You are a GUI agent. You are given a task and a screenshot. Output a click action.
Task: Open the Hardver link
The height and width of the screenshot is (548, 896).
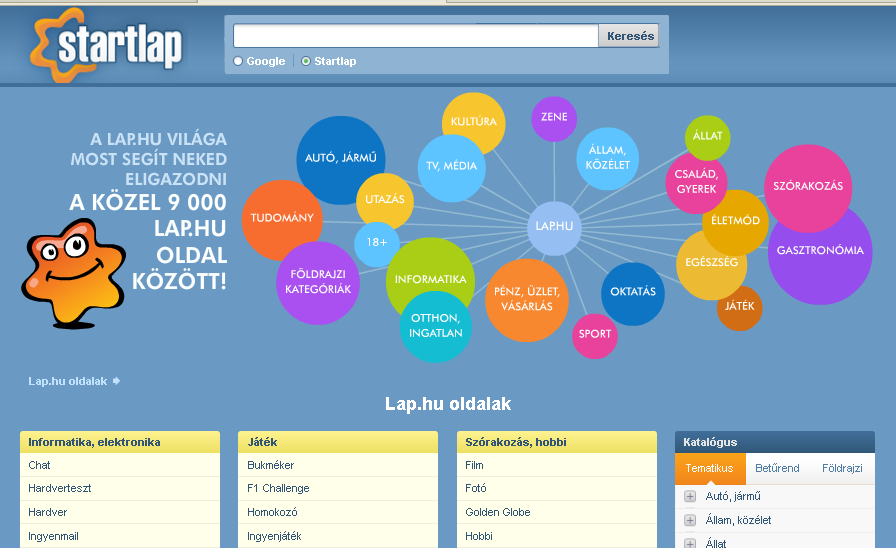47,512
